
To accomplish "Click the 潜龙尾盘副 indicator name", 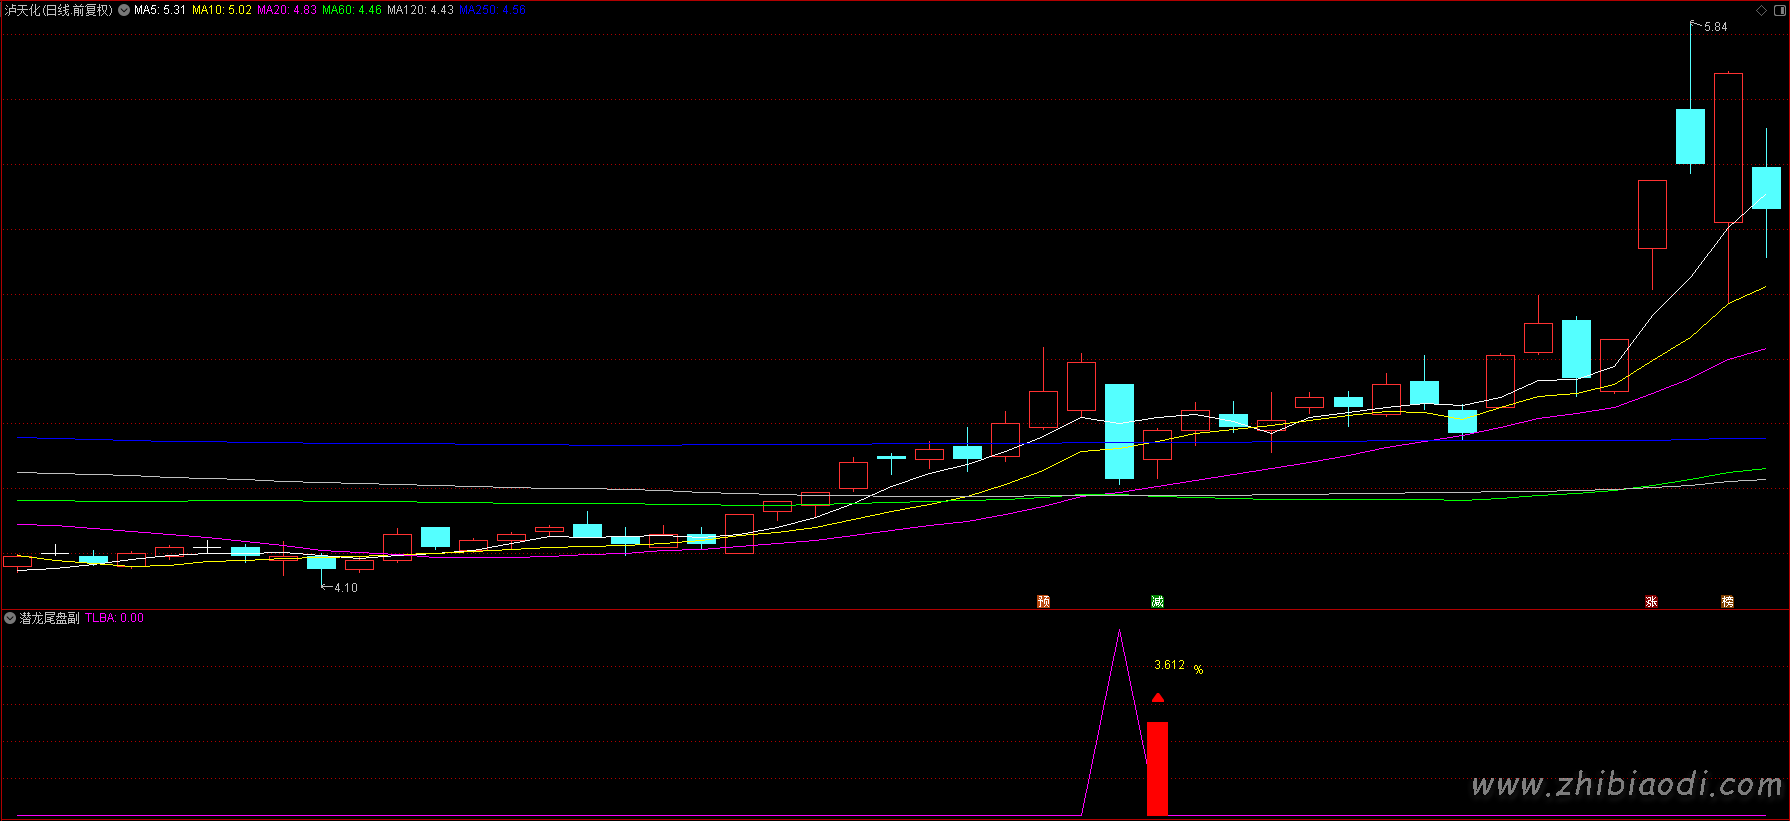I will [x=50, y=618].
